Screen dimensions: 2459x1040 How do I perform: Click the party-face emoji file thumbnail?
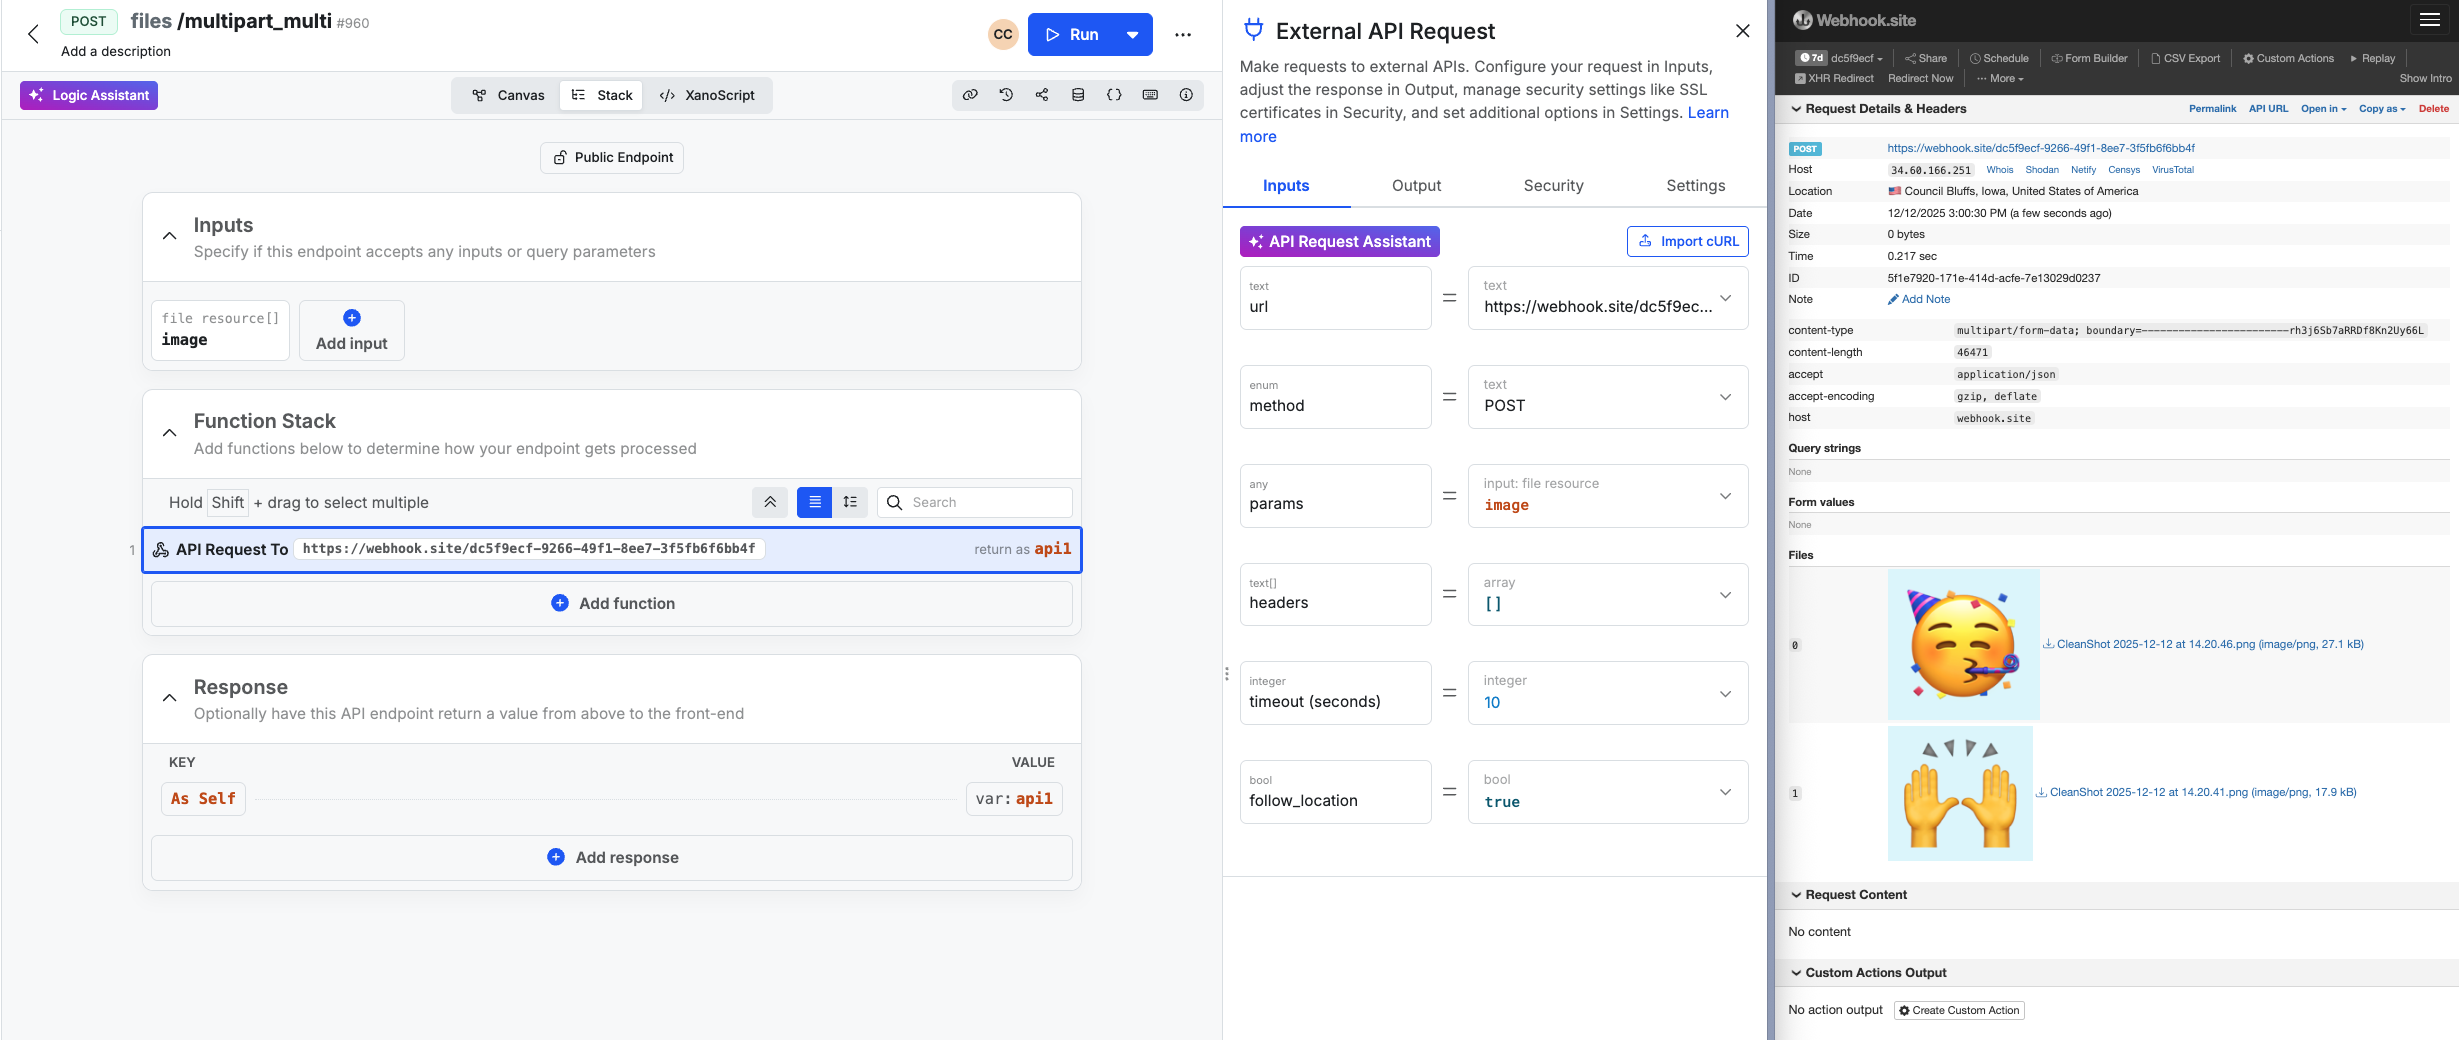(x=1961, y=644)
